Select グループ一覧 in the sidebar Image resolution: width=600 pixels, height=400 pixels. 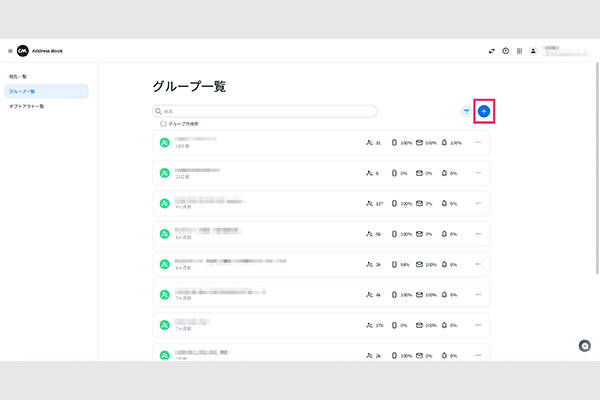(22, 91)
